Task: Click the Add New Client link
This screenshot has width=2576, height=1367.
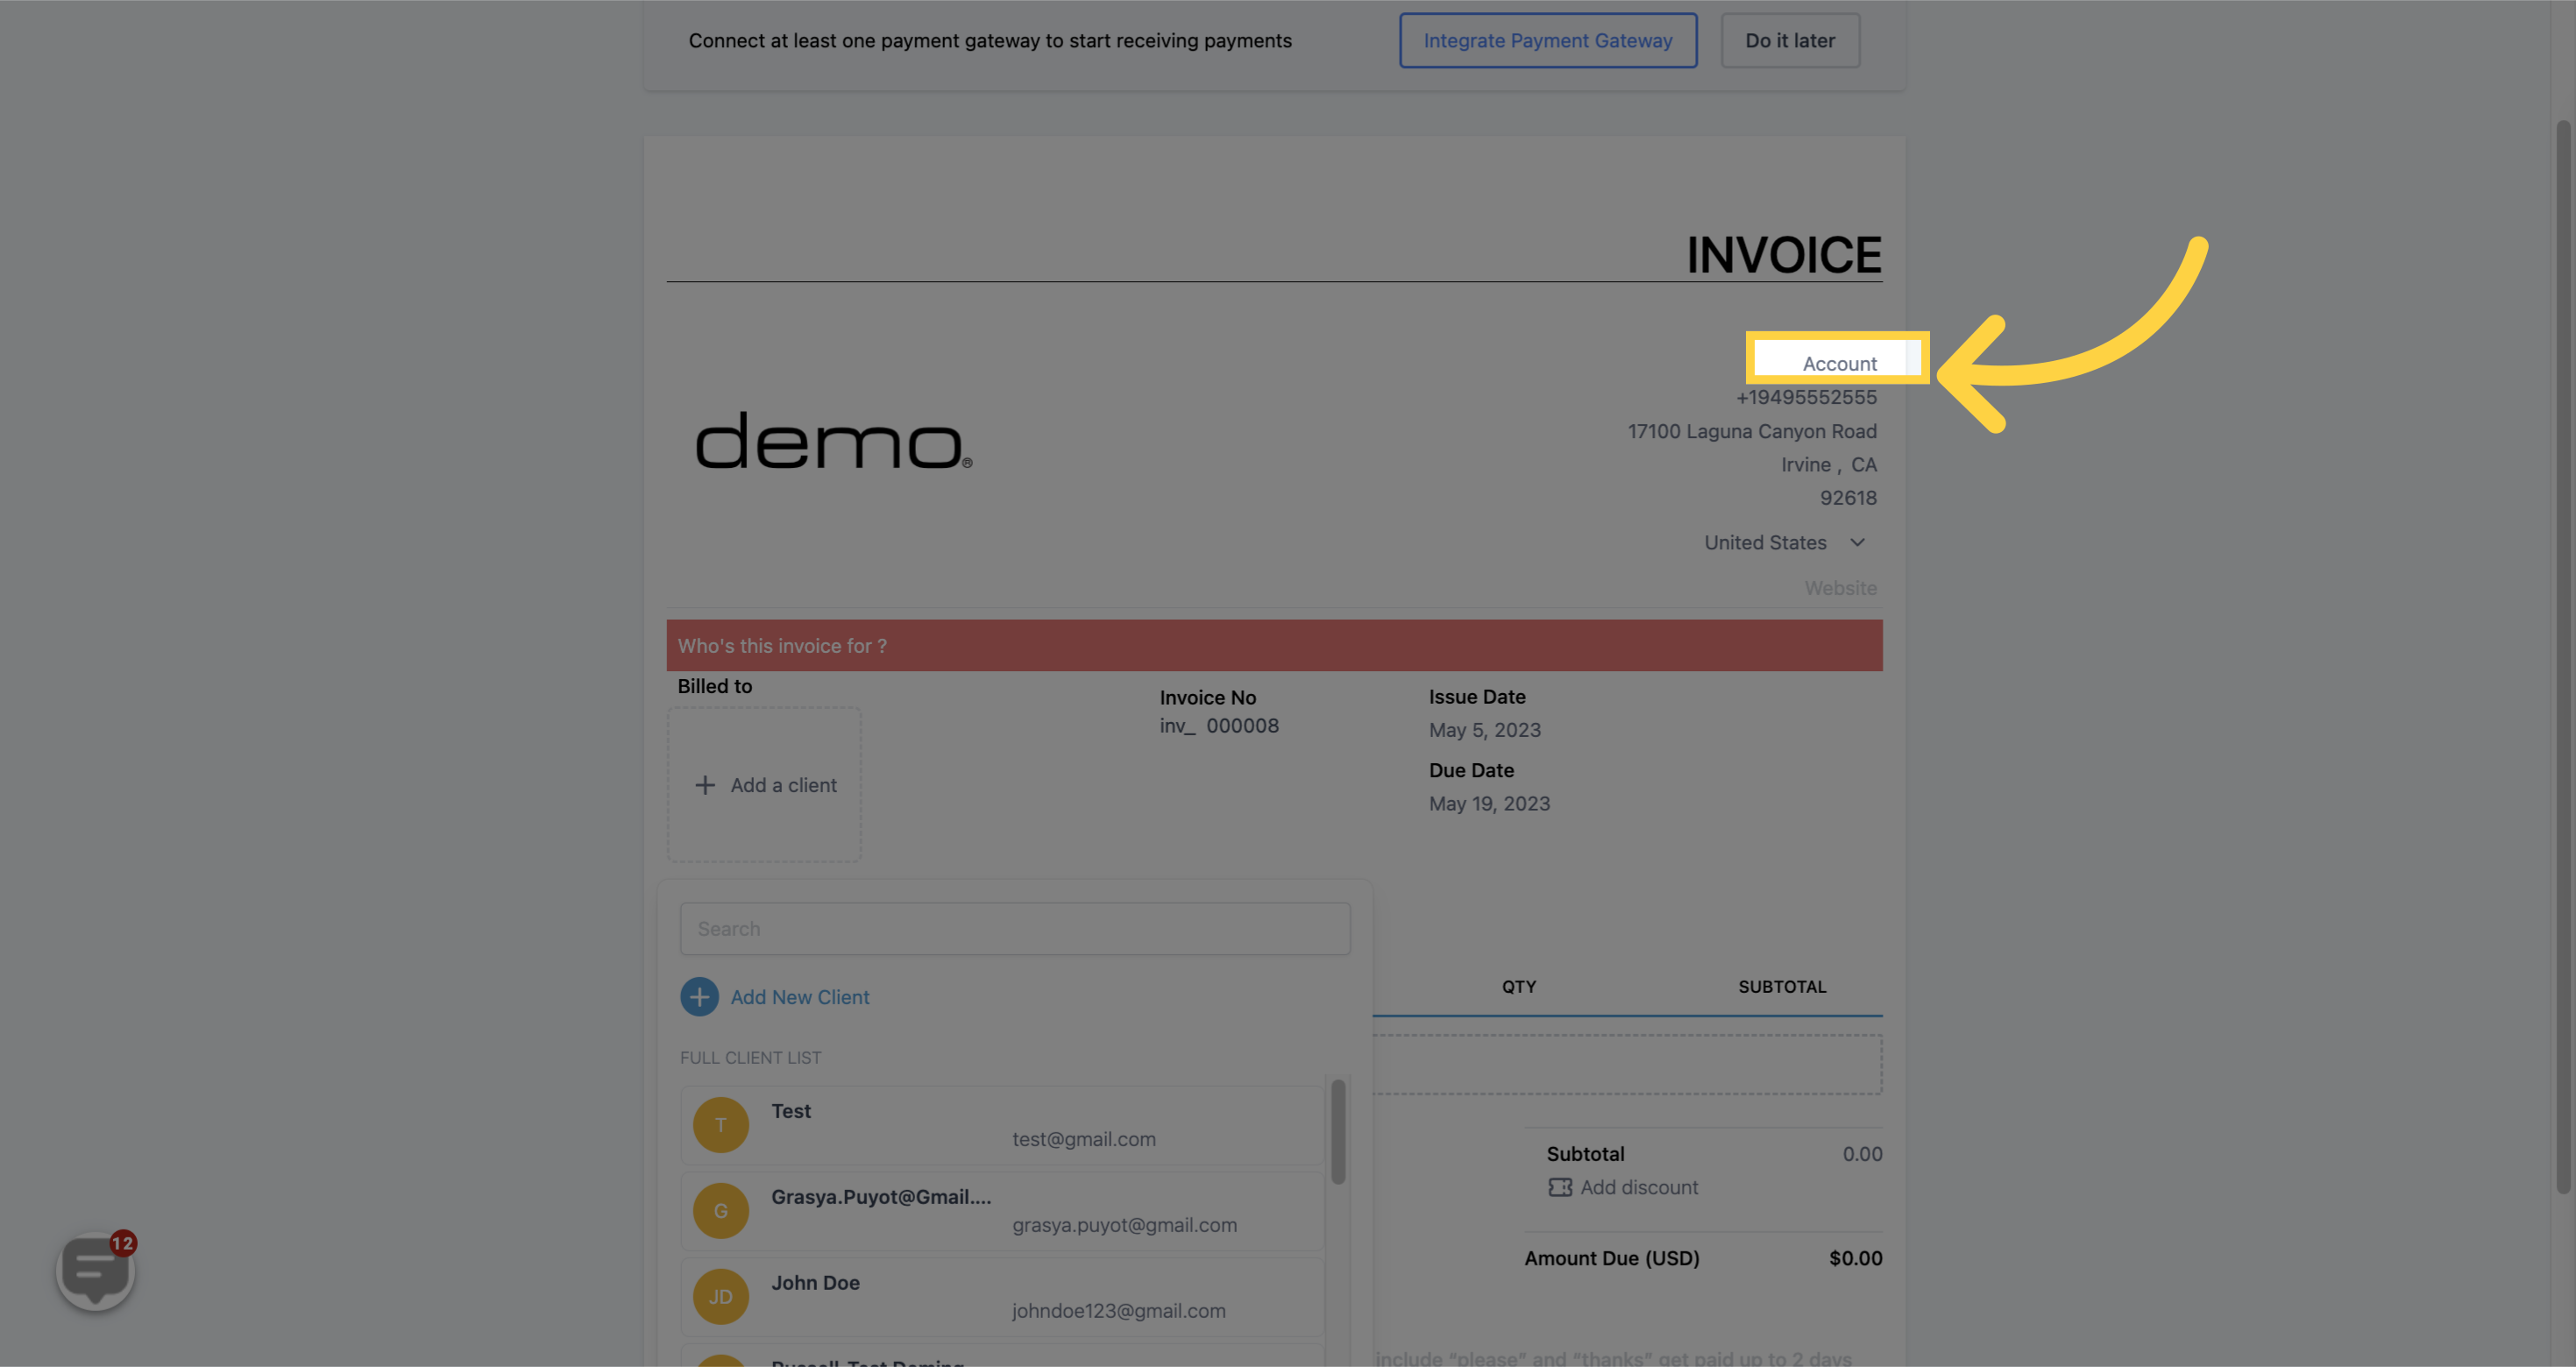Action: [799, 997]
